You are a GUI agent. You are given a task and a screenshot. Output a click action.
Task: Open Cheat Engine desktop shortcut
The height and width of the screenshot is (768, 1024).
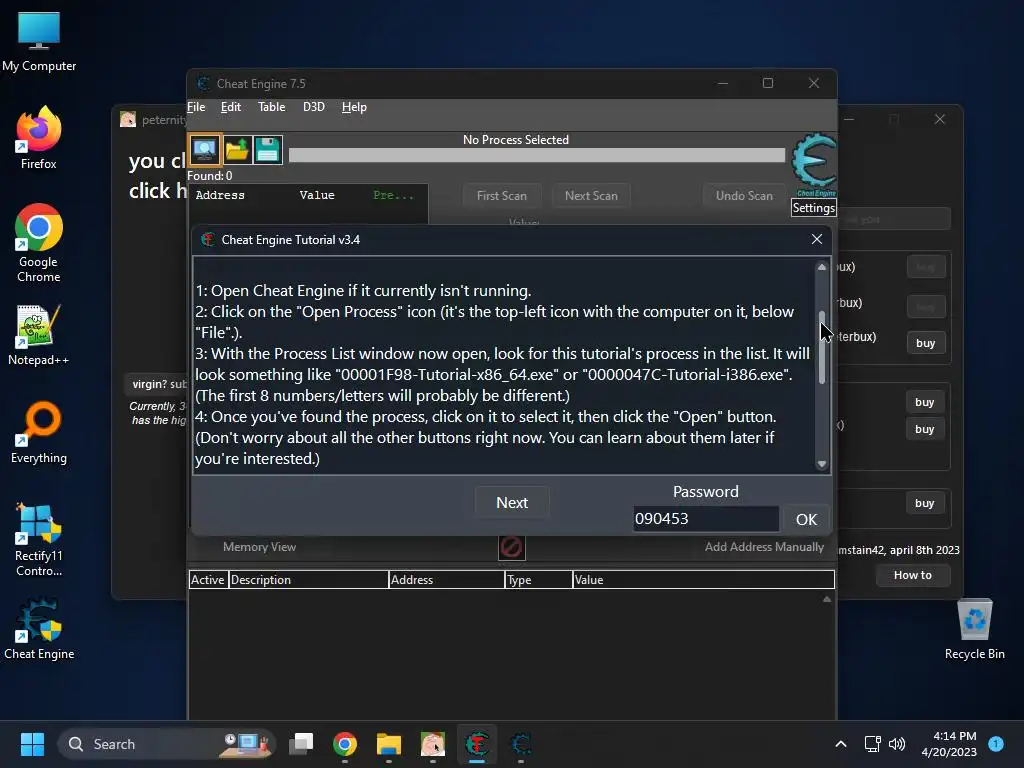pyautogui.click(x=39, y=629)
